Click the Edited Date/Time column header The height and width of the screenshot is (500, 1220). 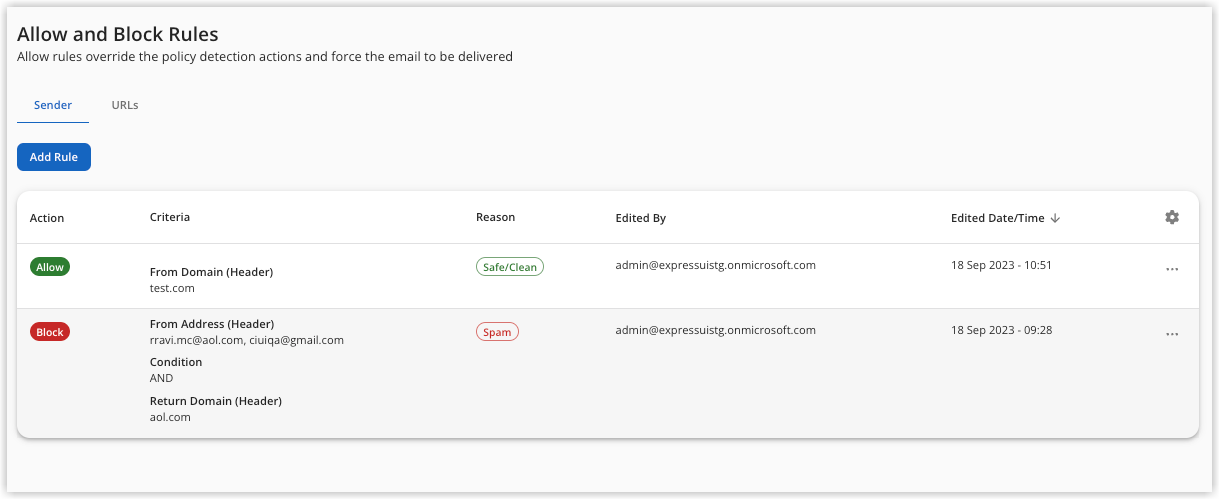tap(997, 218)
